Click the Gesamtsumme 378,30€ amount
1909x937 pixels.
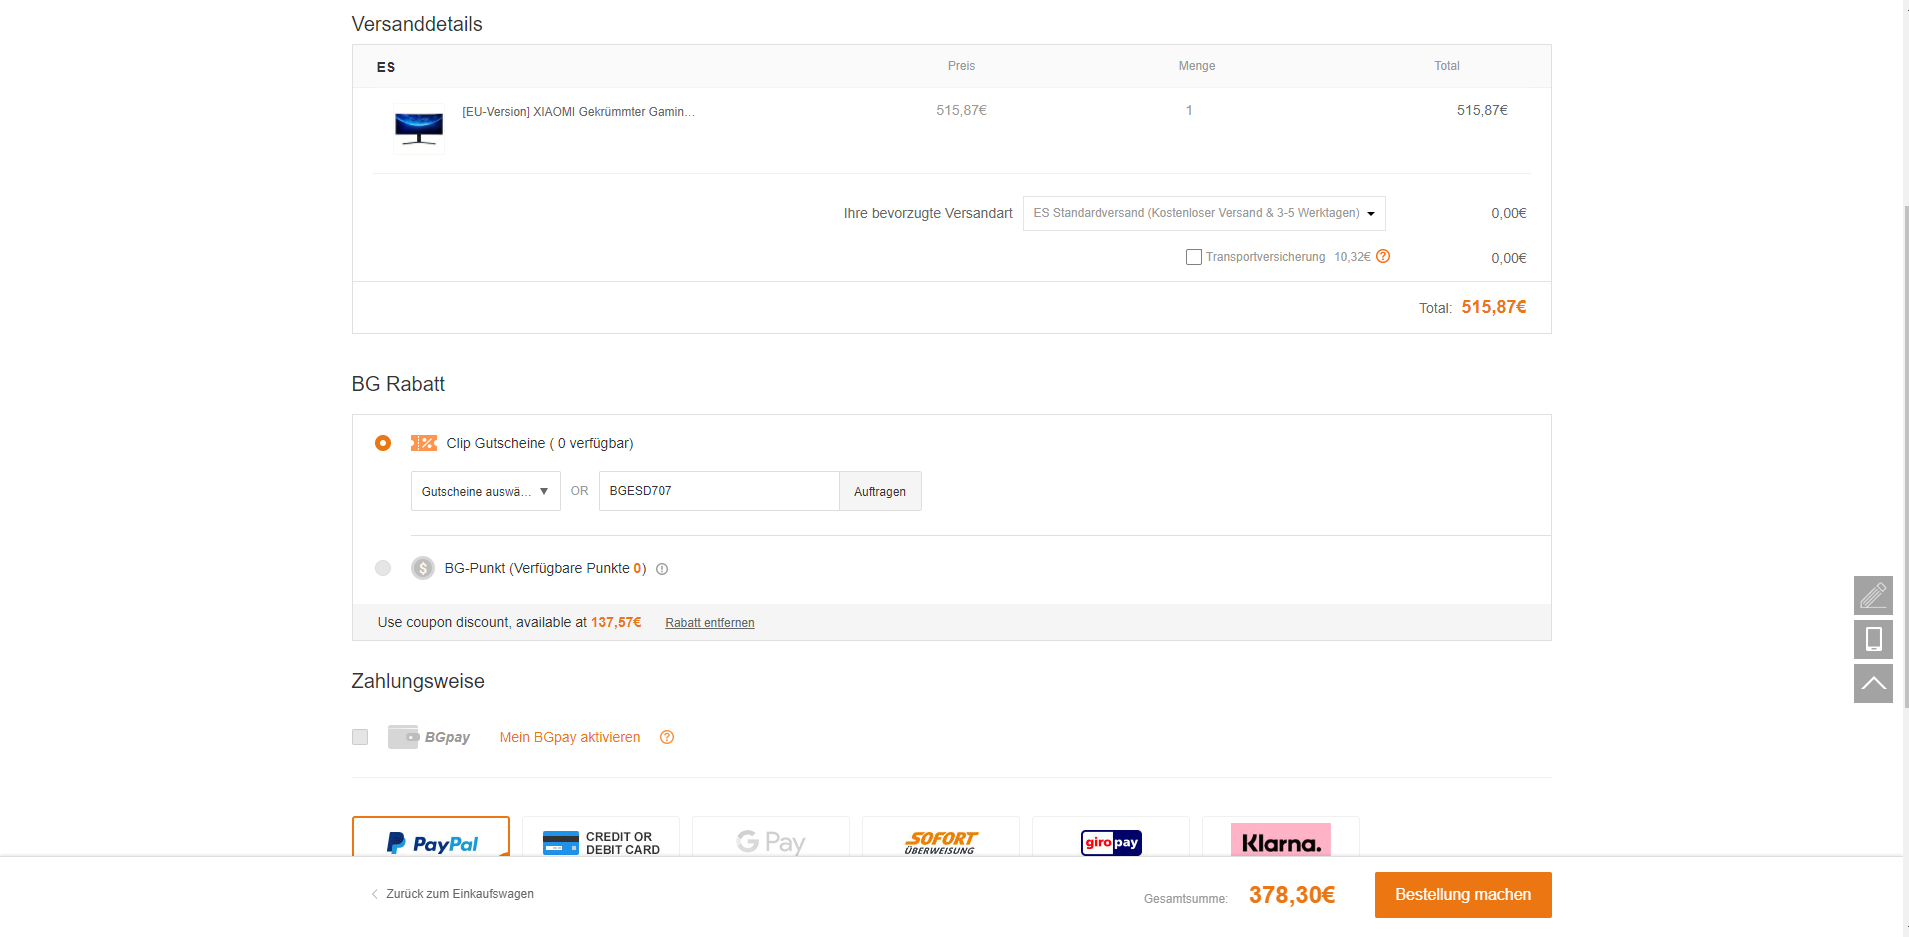(1292, 895)
